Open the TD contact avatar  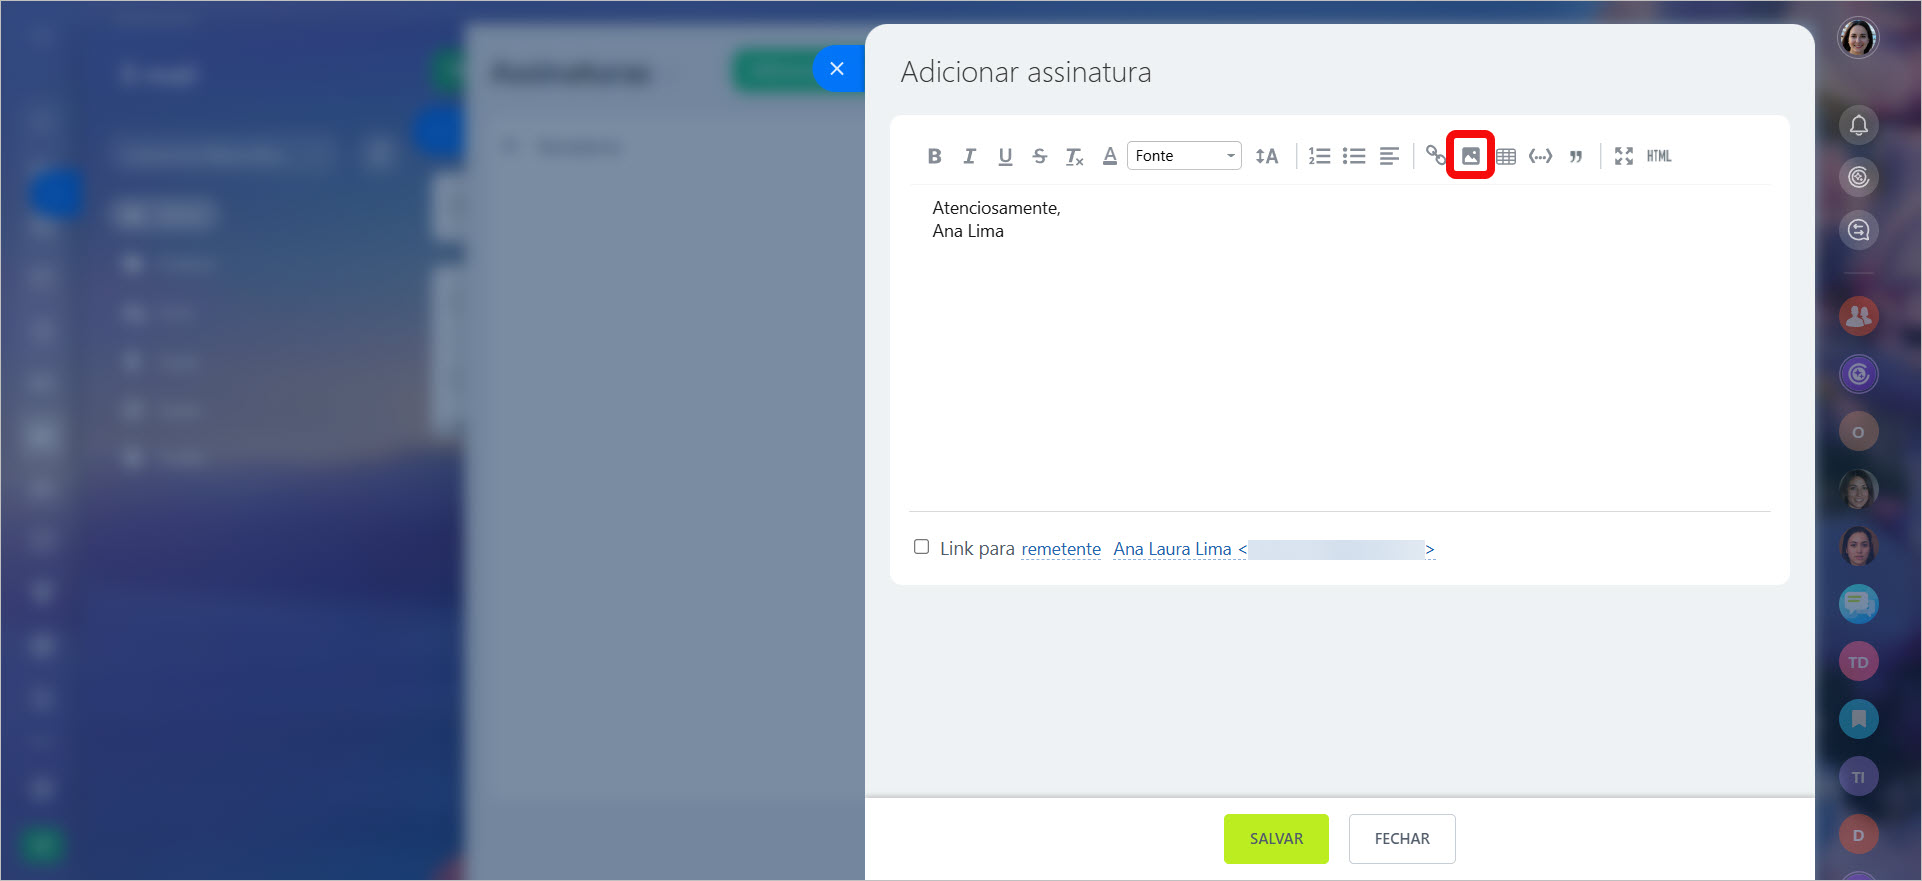coord(1858,662)
